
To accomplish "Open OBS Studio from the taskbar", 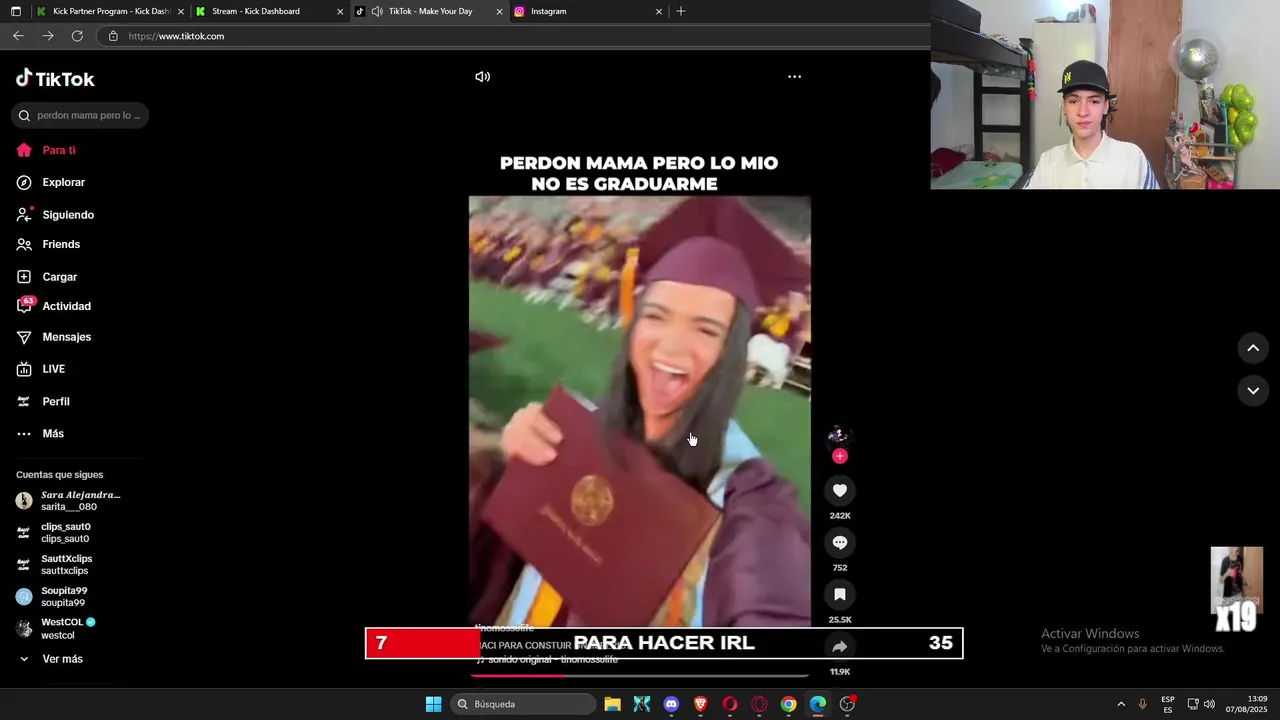I will 847,704.
